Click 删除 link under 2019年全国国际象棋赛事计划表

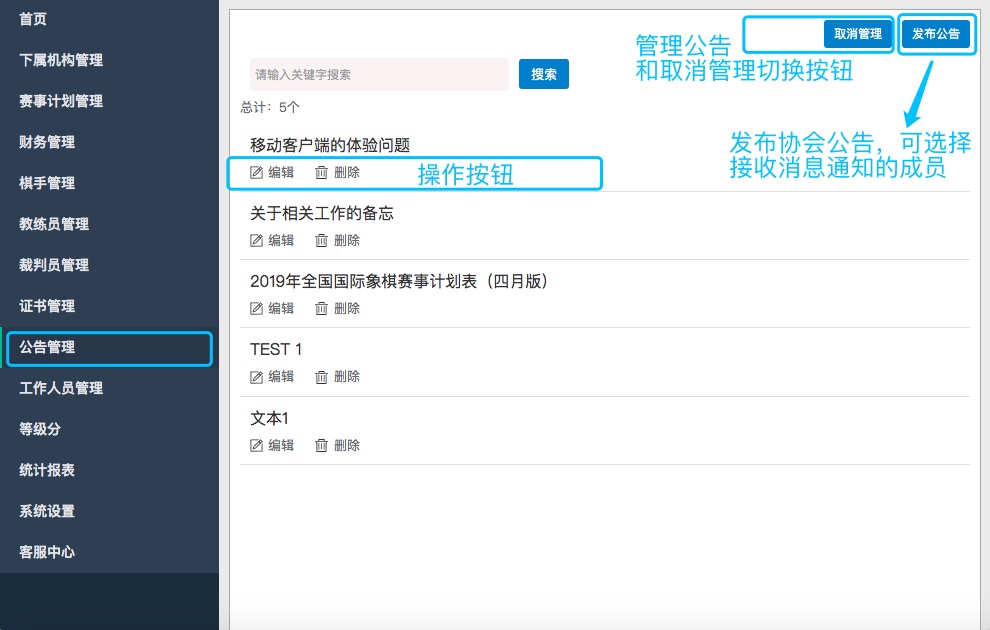pyautogui.click(x=347, y=309)
